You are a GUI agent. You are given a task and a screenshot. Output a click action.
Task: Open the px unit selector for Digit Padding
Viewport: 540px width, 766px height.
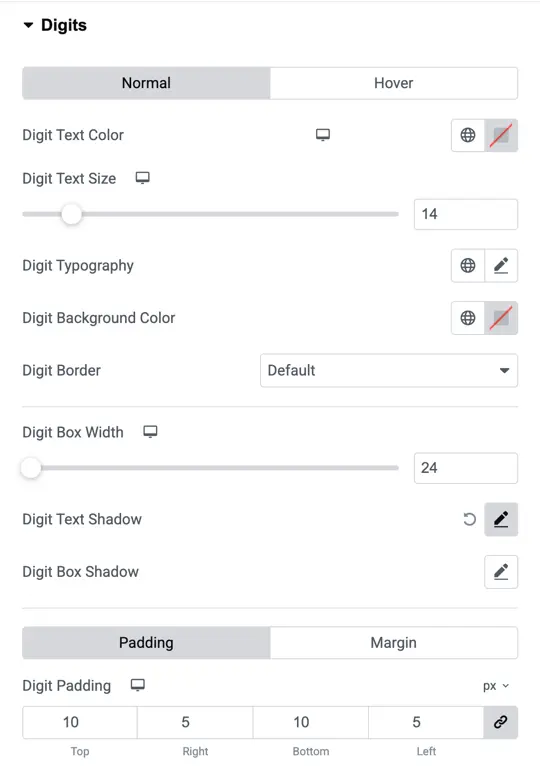click(496, 686)
